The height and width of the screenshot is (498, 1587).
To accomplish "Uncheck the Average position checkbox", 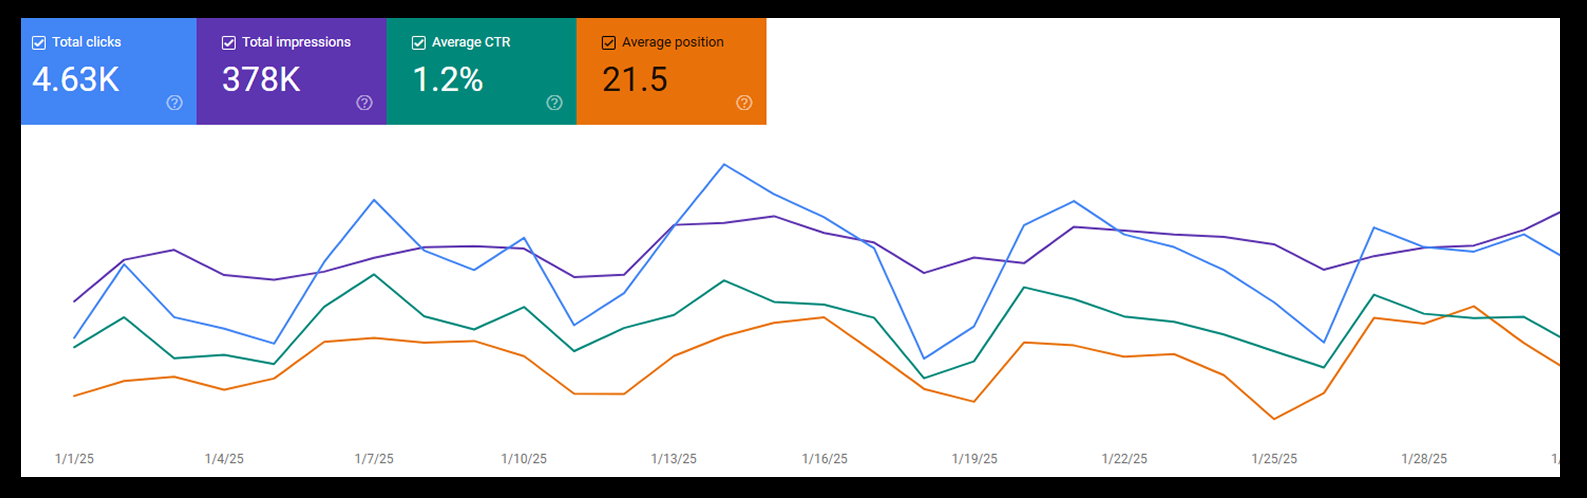I will [609, 43].
